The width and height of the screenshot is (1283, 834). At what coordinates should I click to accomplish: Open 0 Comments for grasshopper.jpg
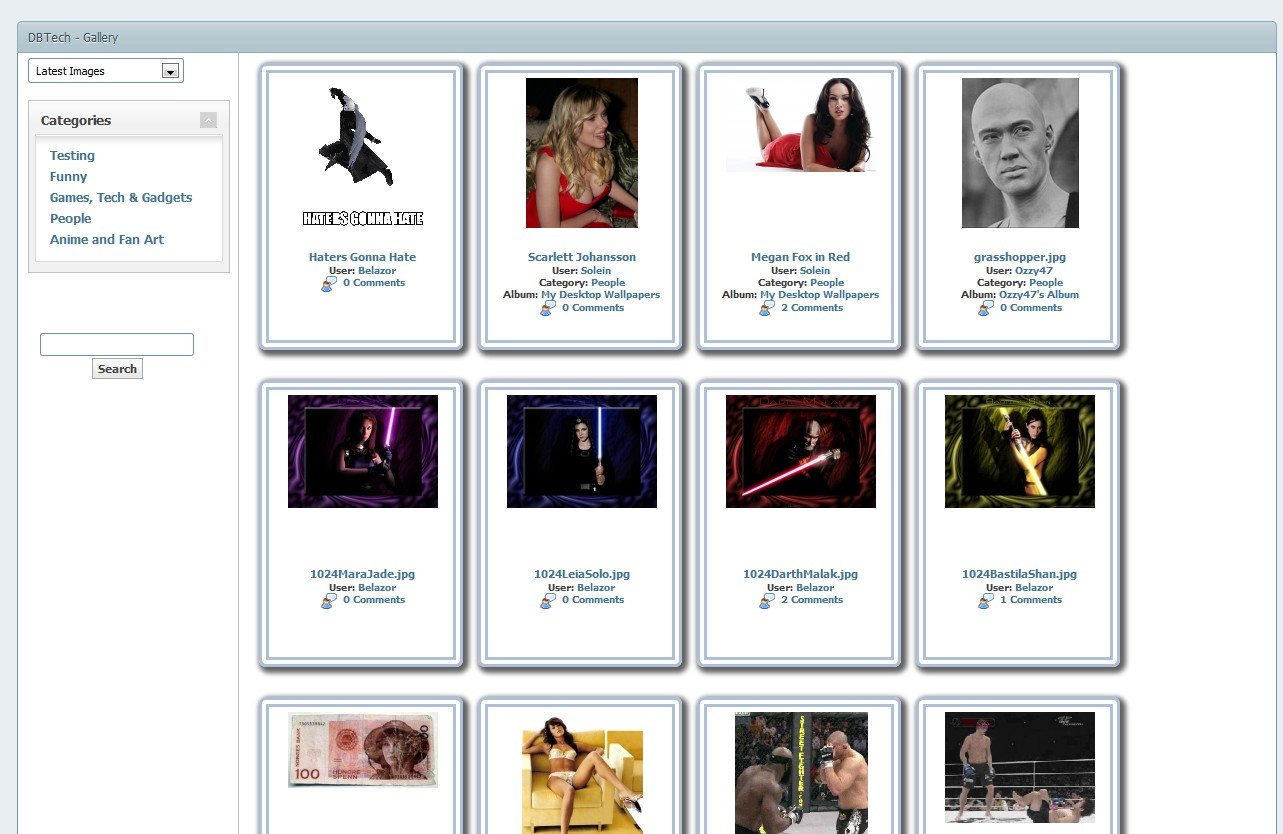coord(1031,308)
